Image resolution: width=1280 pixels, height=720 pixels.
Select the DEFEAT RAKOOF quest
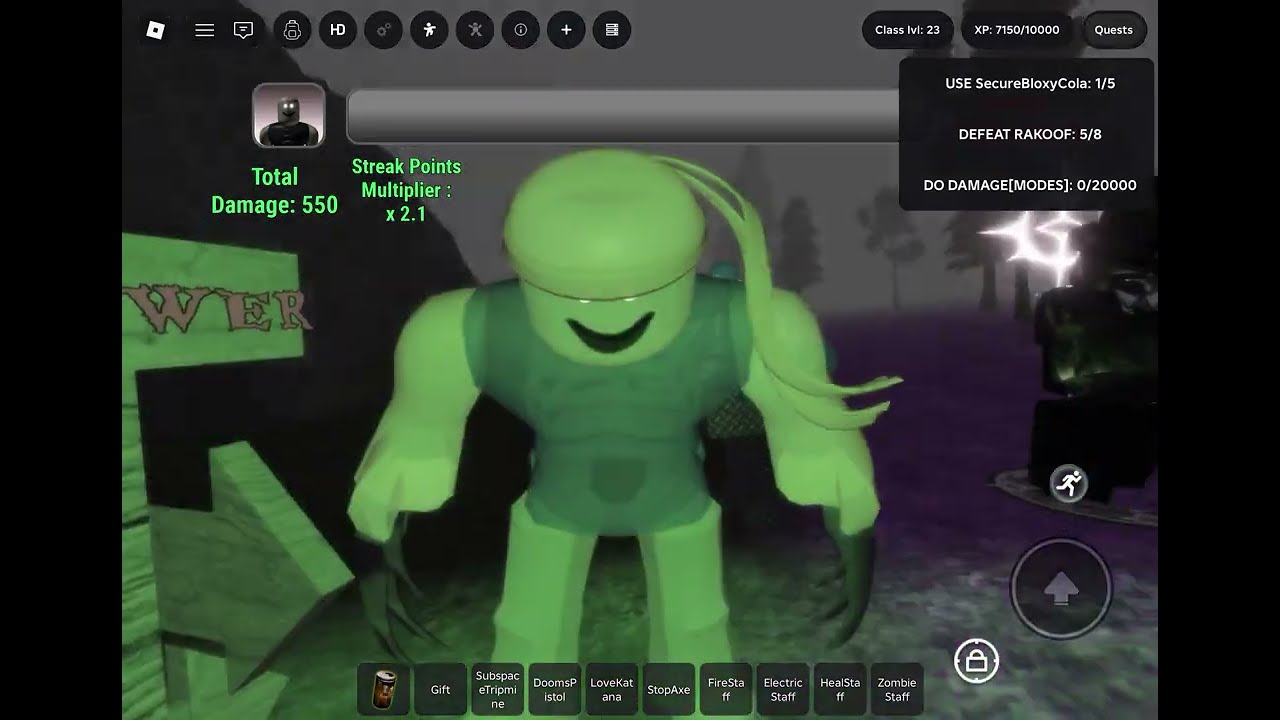(1030, 134)
